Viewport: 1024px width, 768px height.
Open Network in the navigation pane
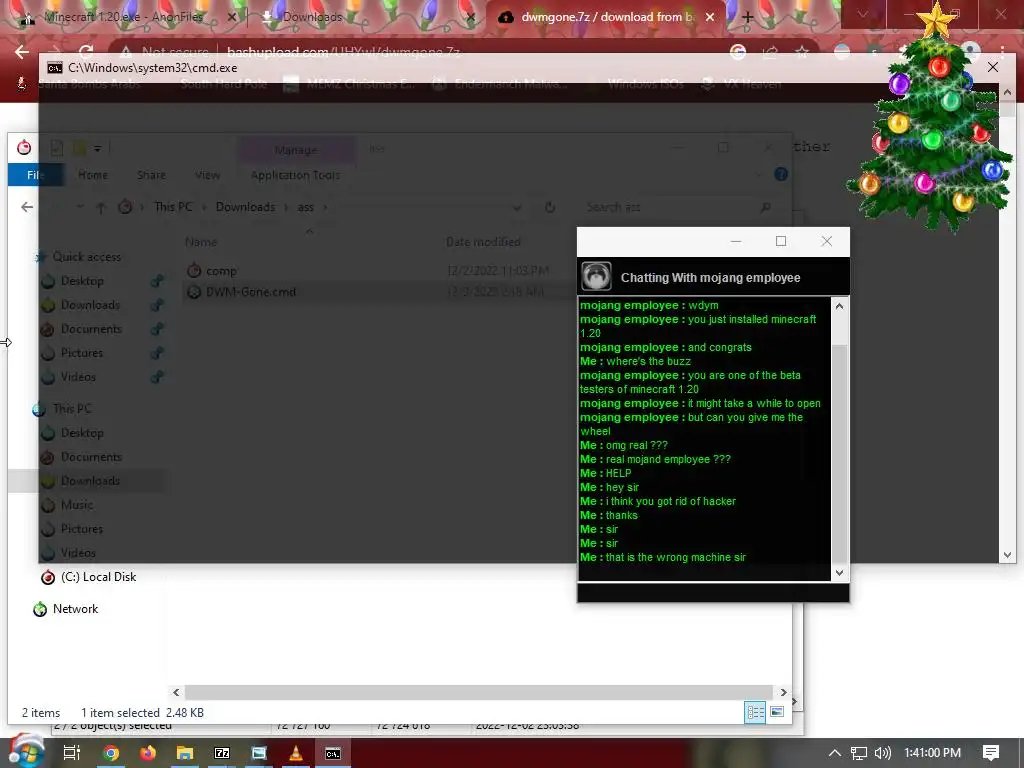[x=75, y=609]
